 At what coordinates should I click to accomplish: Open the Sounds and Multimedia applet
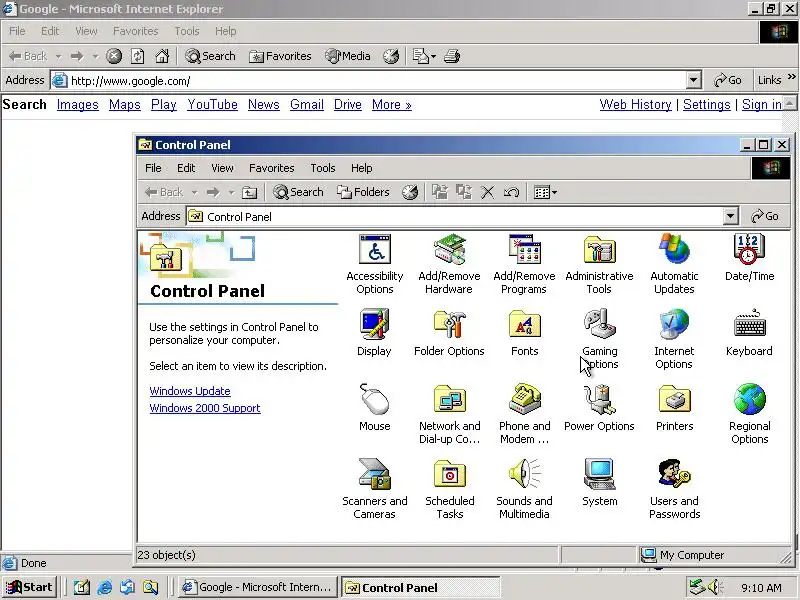click(x=524, y=489)
